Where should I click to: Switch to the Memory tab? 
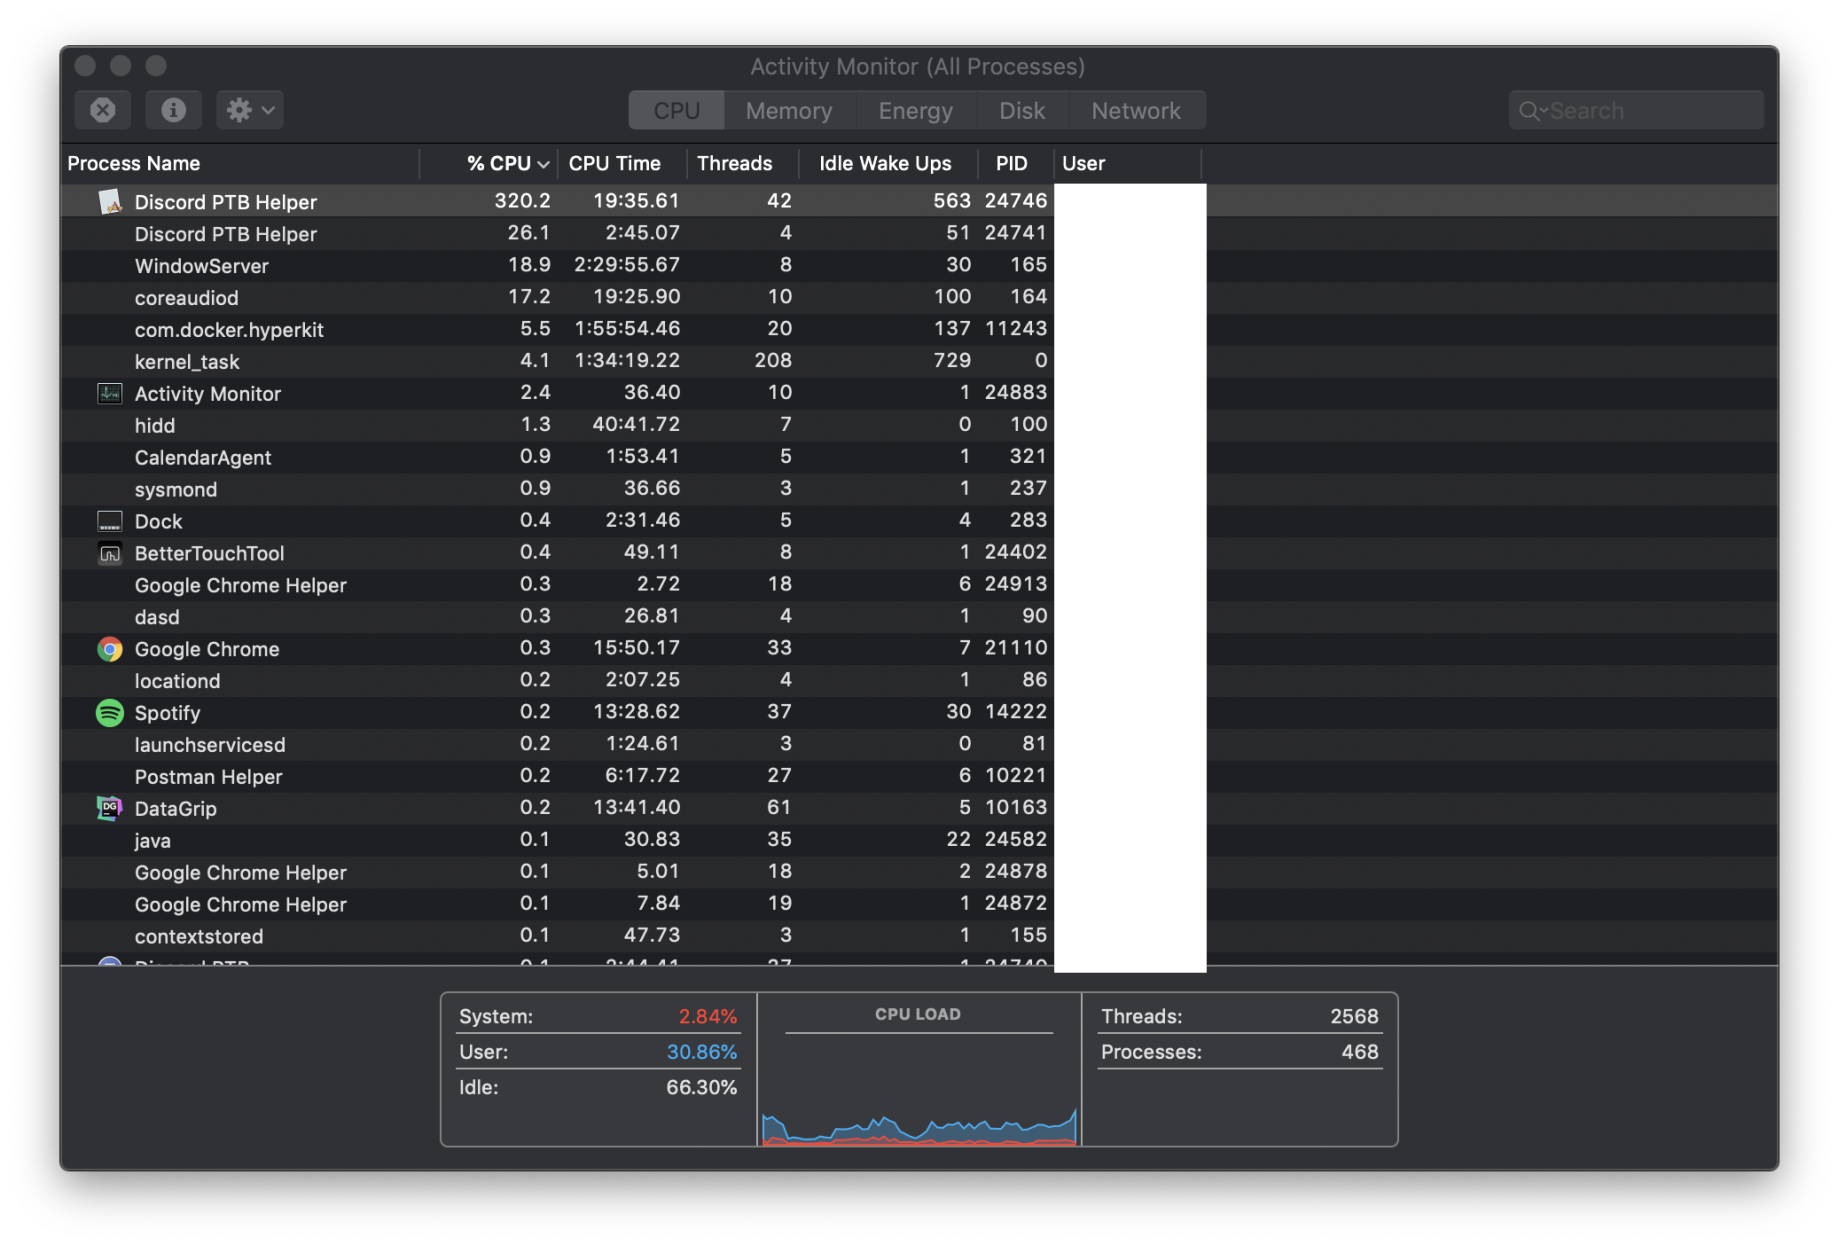pyautogui.click(x=789, y=111)
